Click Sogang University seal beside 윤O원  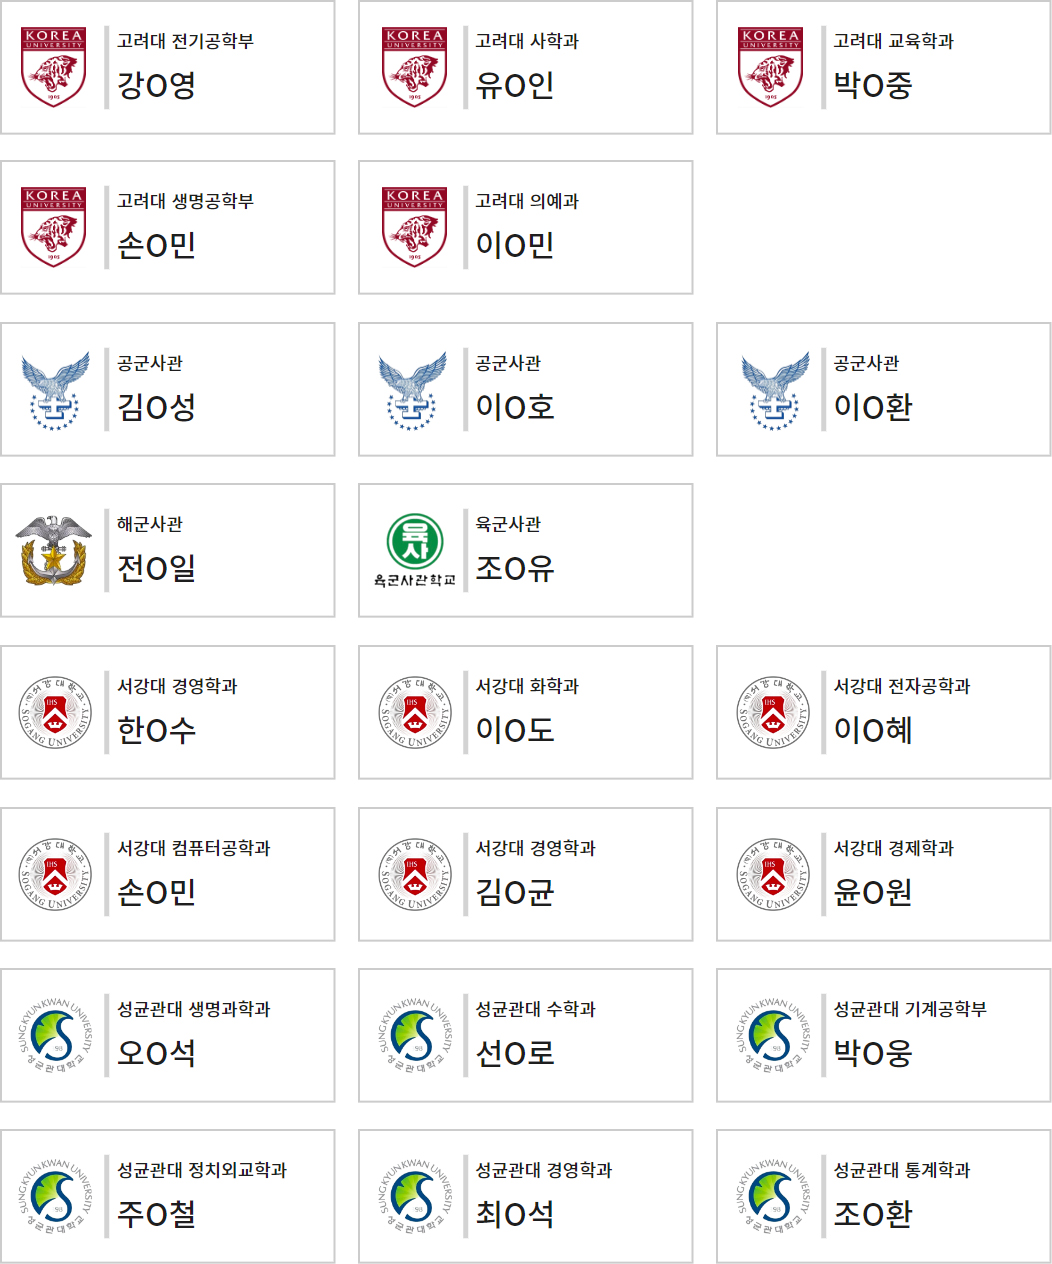772,875
